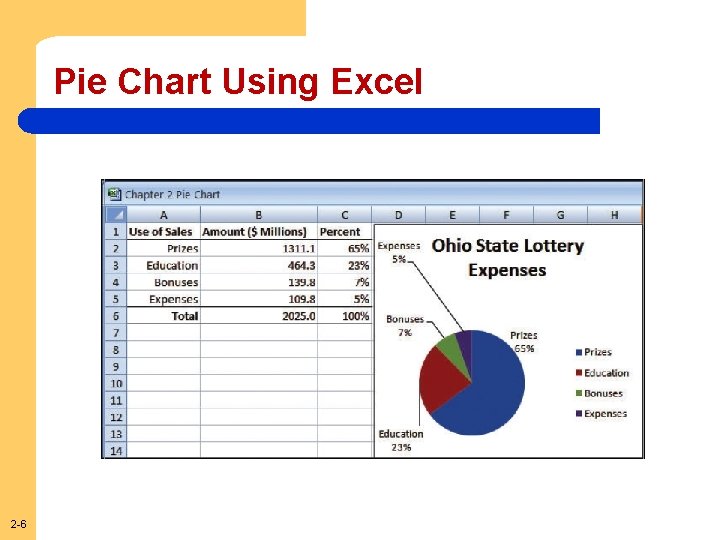The height and width of the screenshot is (540, 720).
Task: Click the cell with value 139.8
Action: 259,282
